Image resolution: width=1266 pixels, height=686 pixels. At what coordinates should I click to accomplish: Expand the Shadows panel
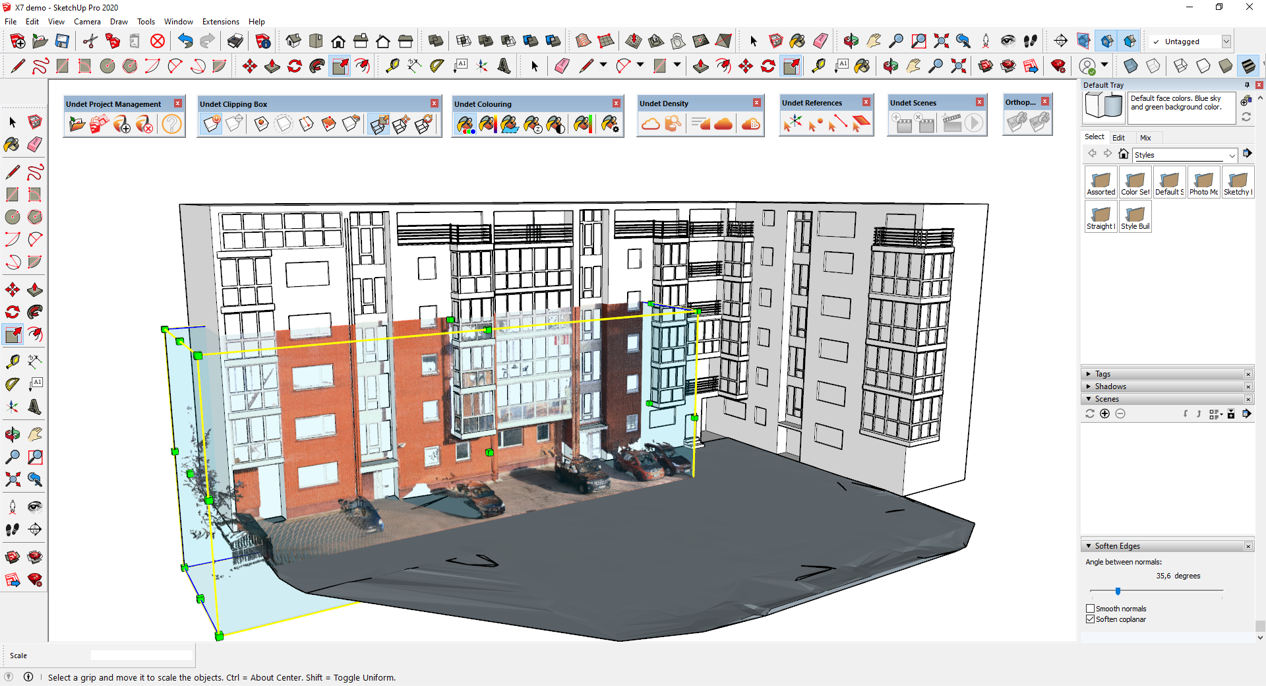1110,386
